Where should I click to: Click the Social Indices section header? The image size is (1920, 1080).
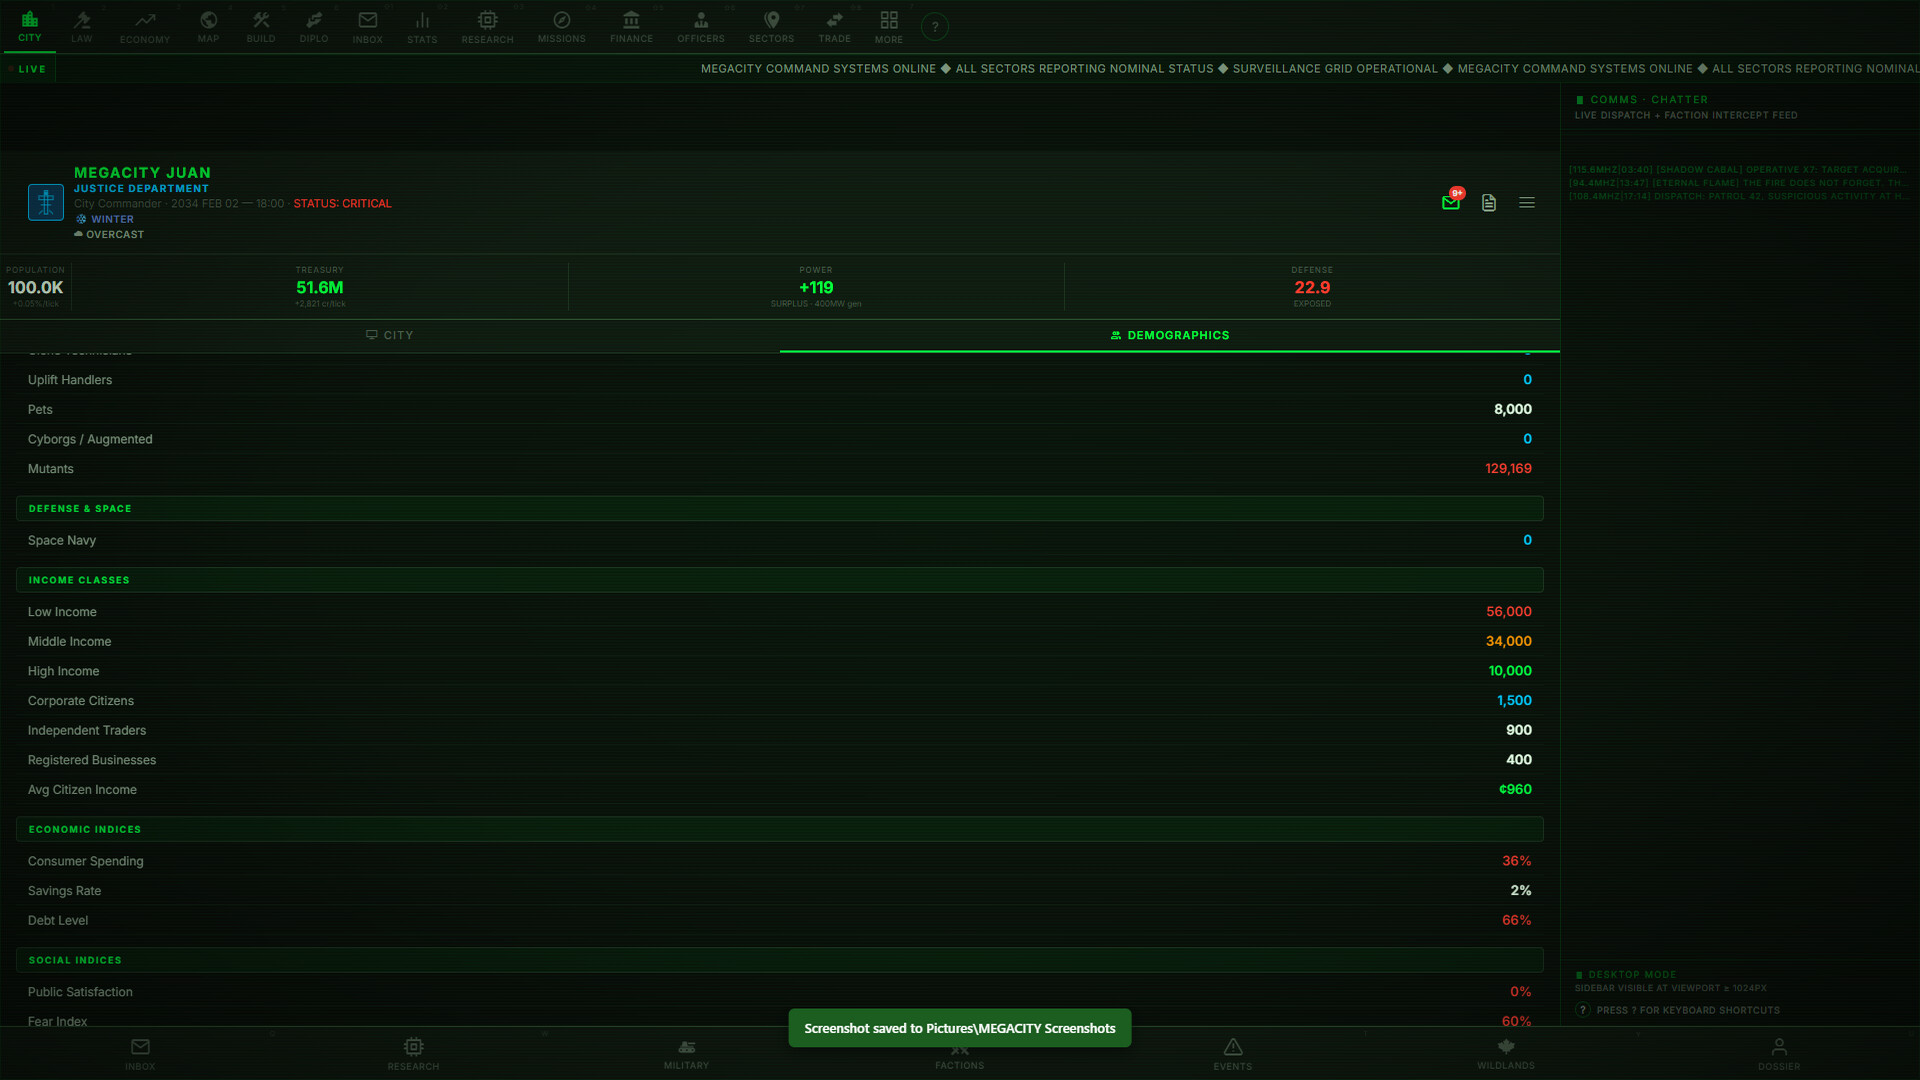(x=780, y=960)
